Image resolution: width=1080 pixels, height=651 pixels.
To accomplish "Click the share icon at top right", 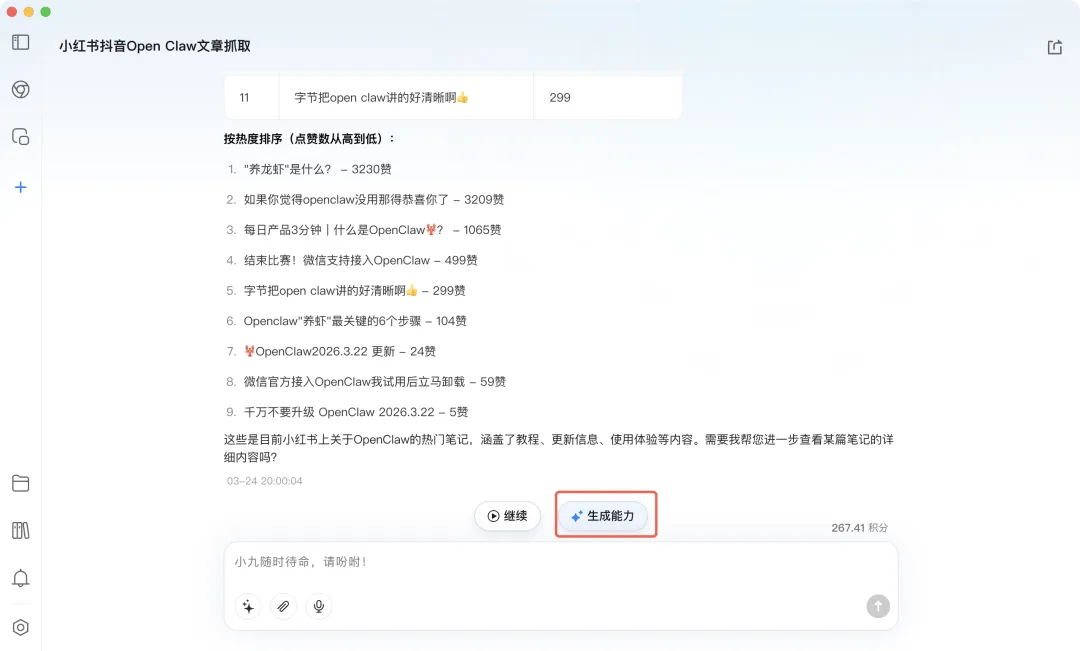I will (1055, 47).
